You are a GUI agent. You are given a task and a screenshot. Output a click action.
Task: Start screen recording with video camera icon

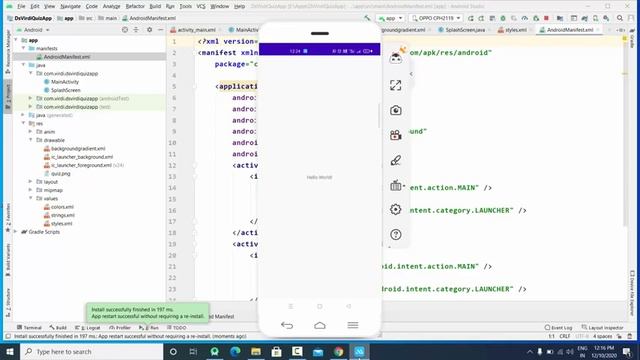396,135
